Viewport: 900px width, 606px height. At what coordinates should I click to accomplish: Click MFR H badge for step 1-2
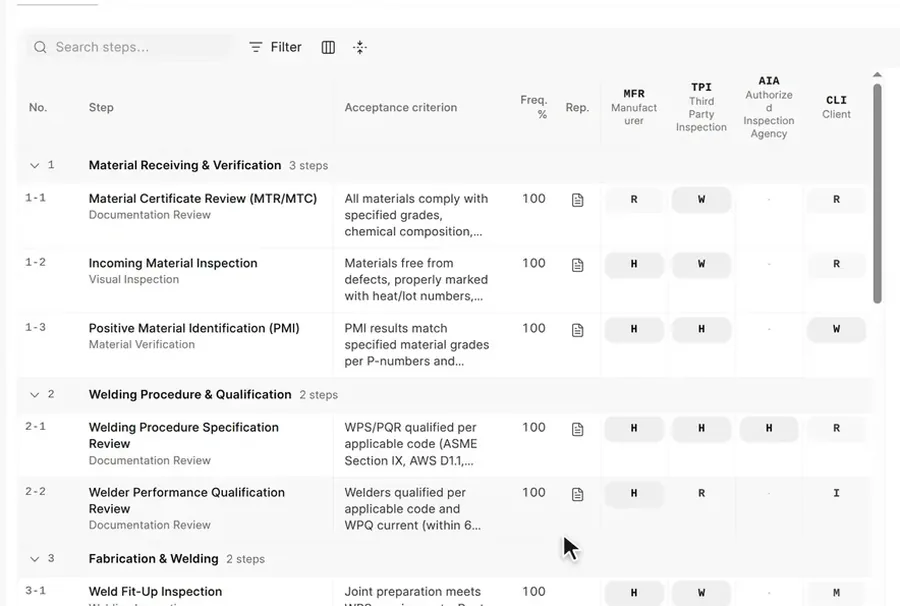634,265
